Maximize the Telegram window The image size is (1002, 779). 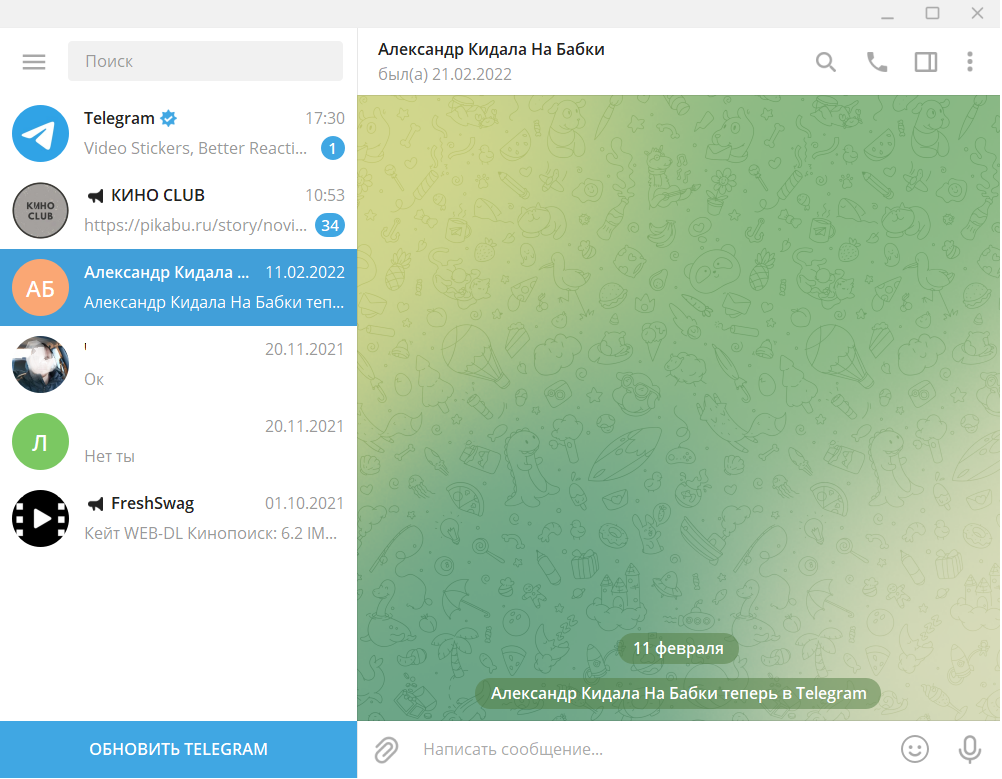tap(932, 13)
